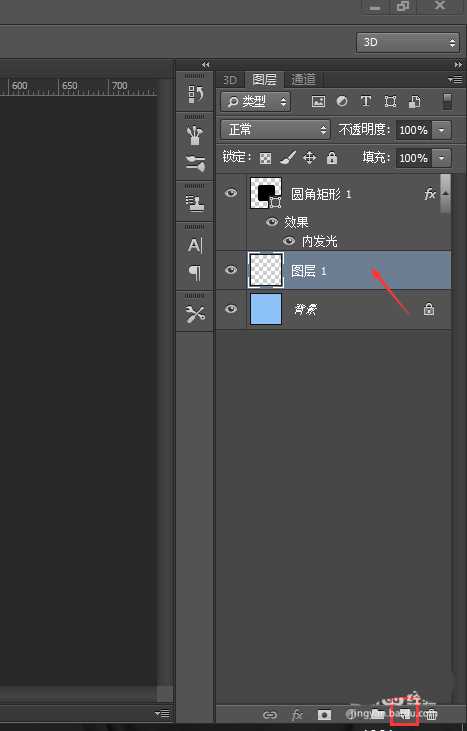The image size is (467, 731).
Task: Select the blue background layer thumbnail
Action: pos(266,309)
